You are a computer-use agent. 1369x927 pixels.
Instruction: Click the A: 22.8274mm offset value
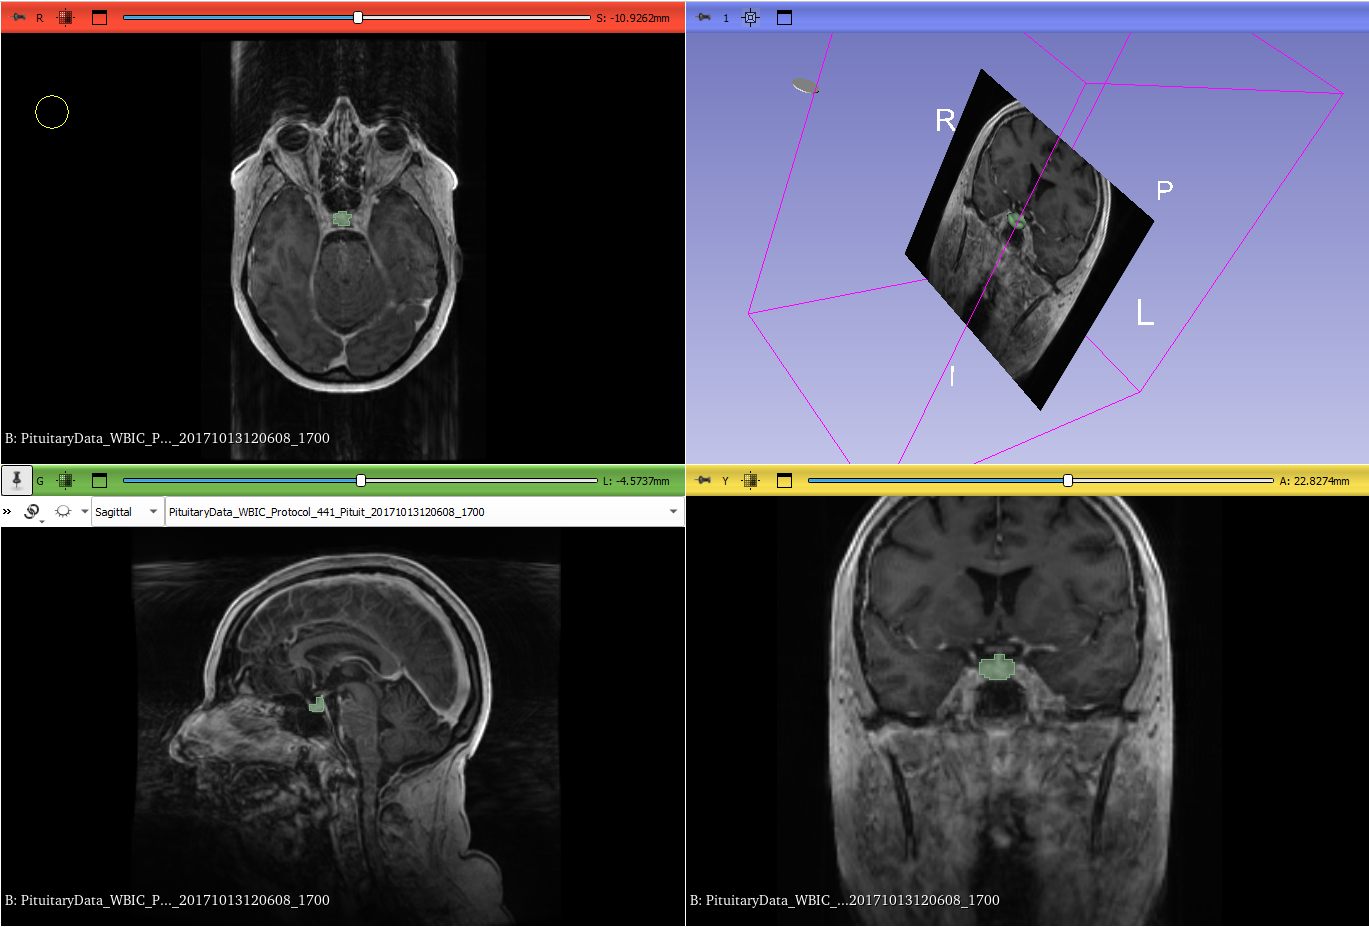pos(1314,481)
